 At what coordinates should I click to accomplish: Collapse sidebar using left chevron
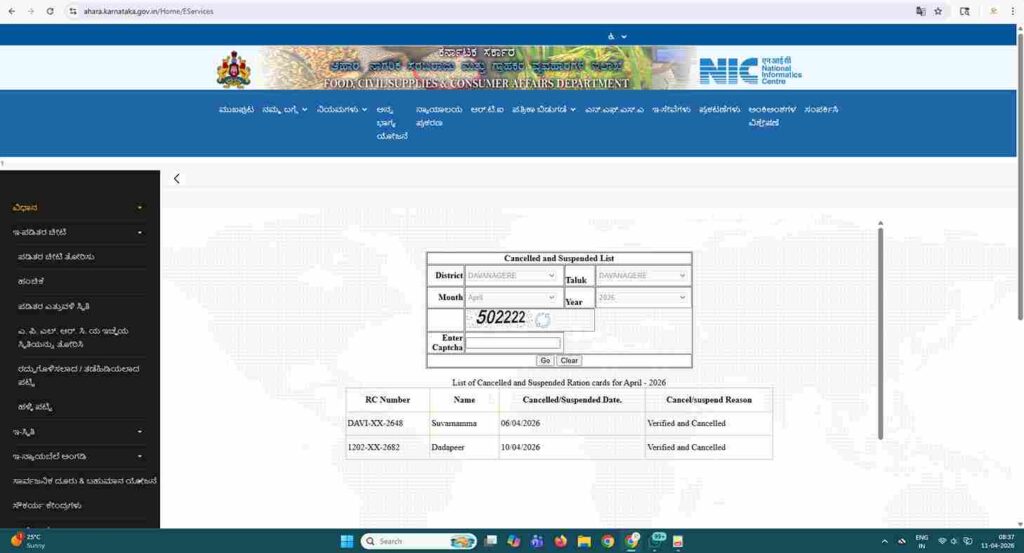tap(176, 178)
